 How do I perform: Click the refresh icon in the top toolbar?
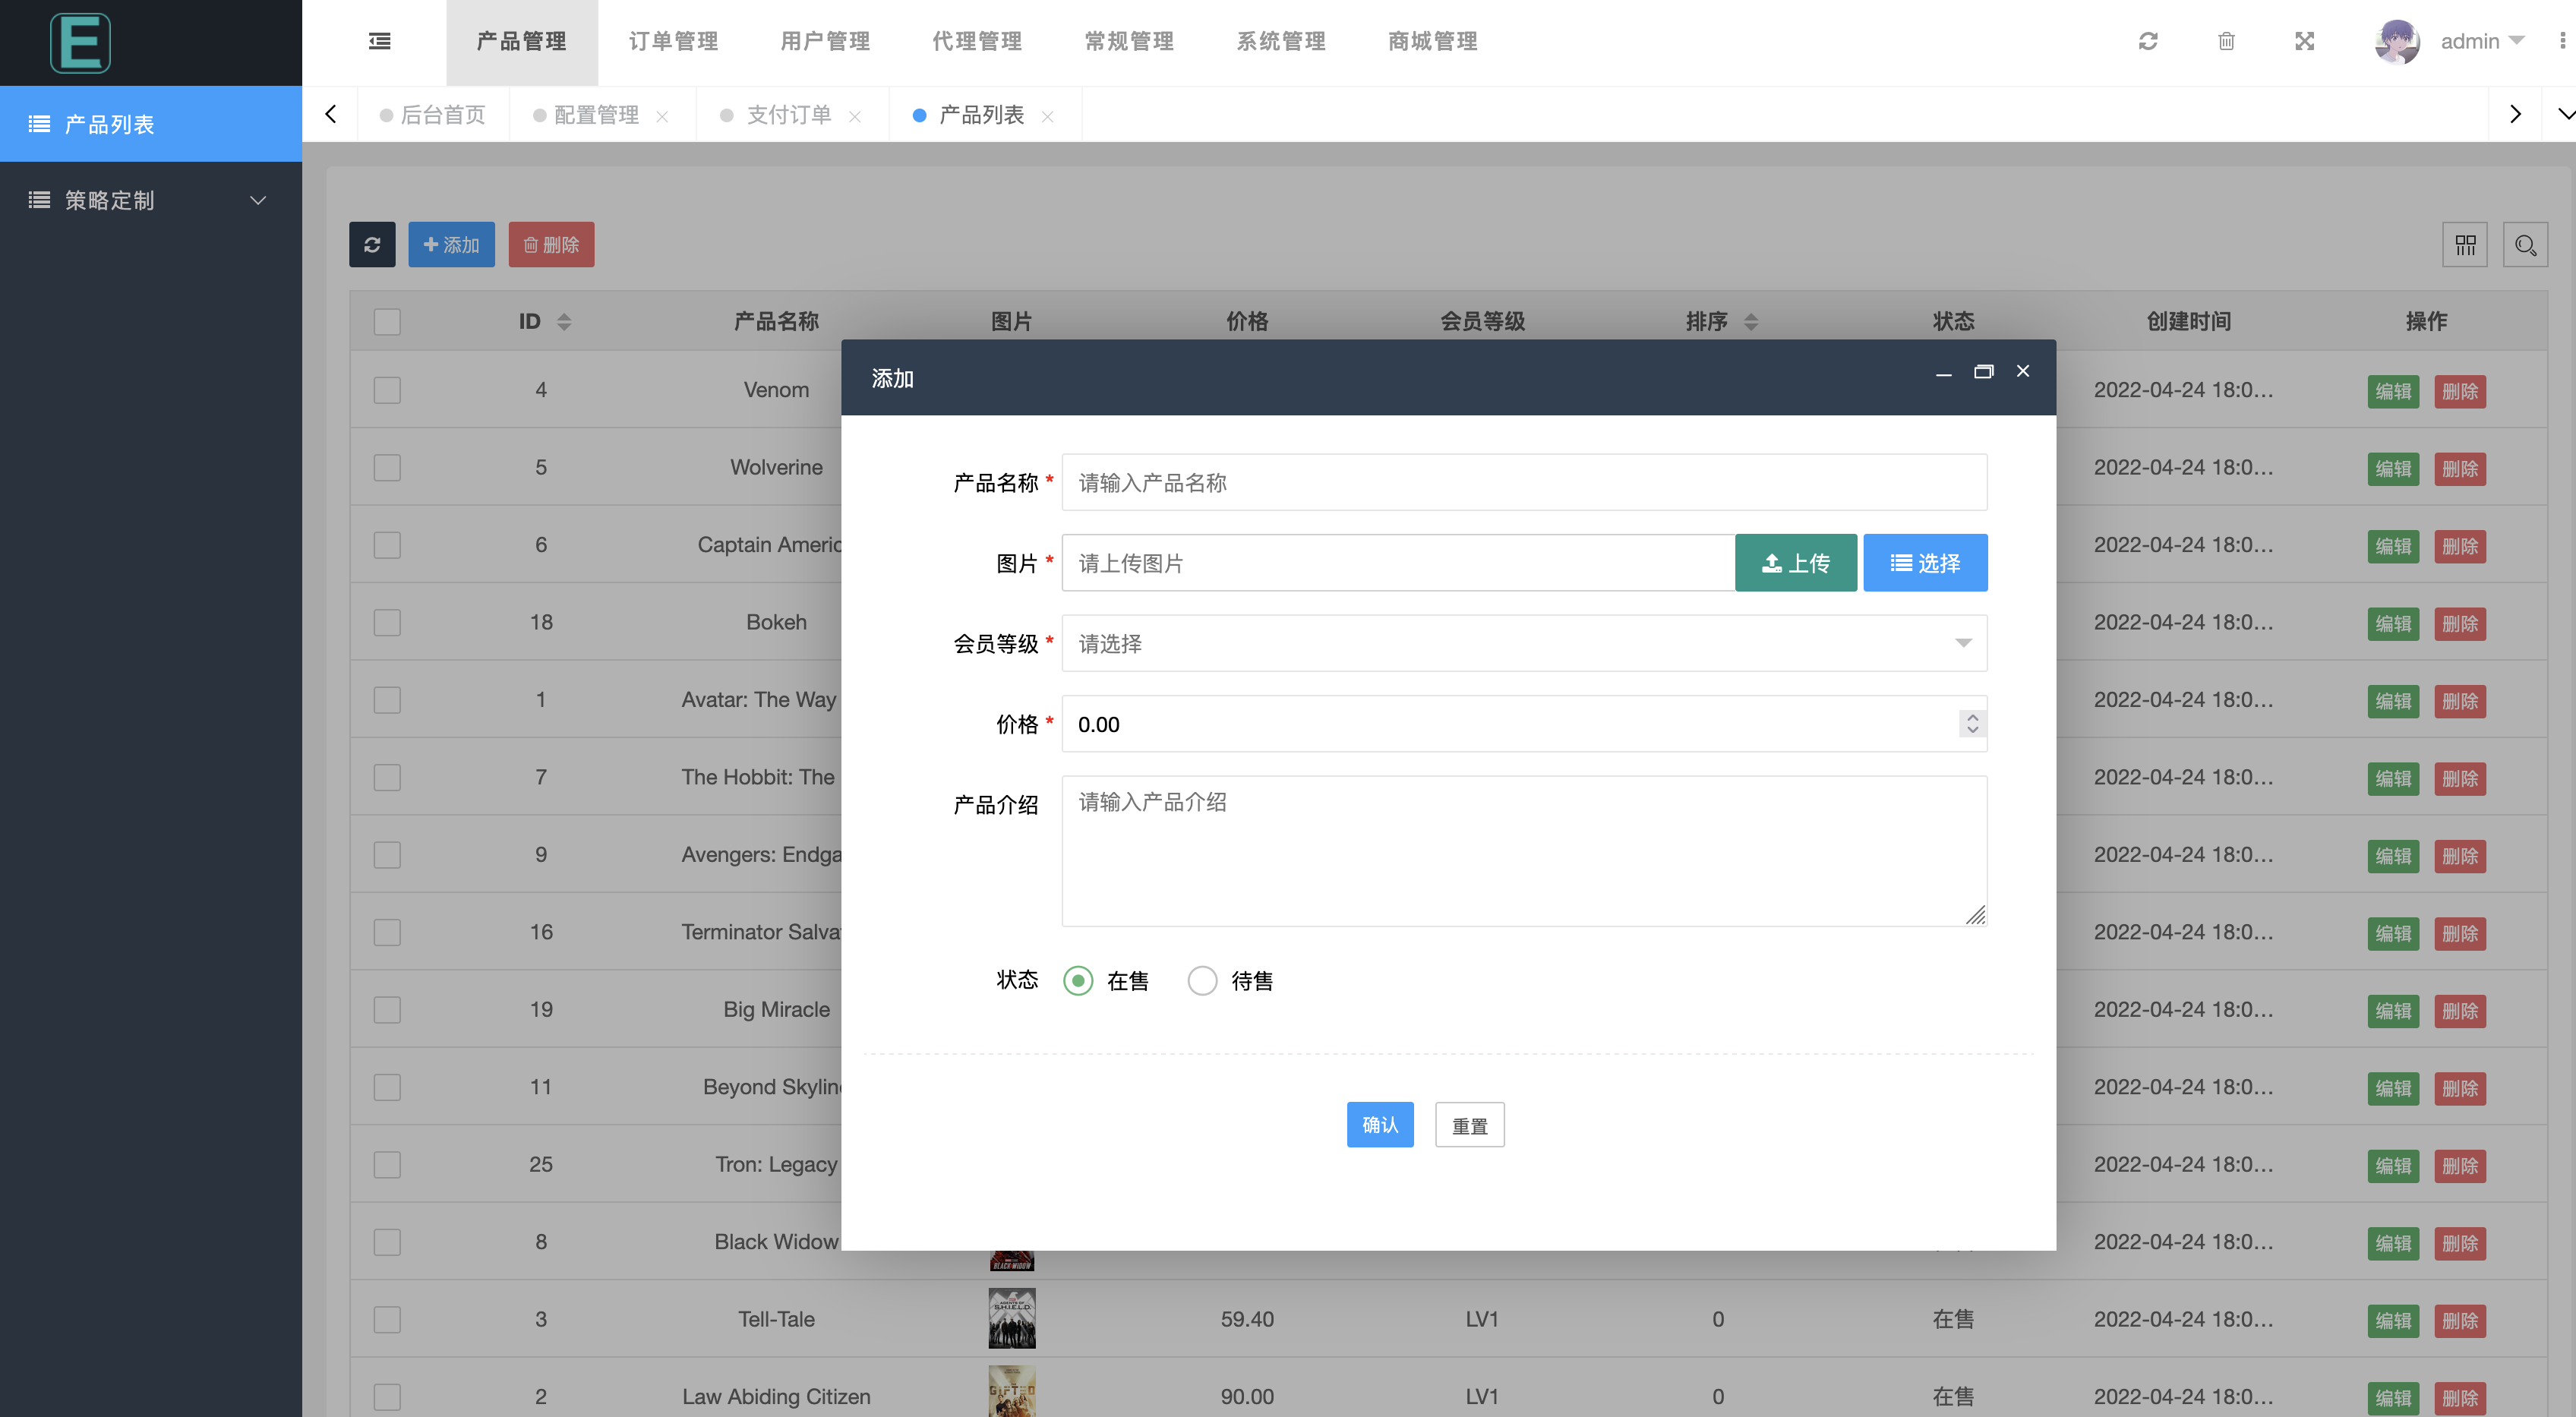(2147, 41)
